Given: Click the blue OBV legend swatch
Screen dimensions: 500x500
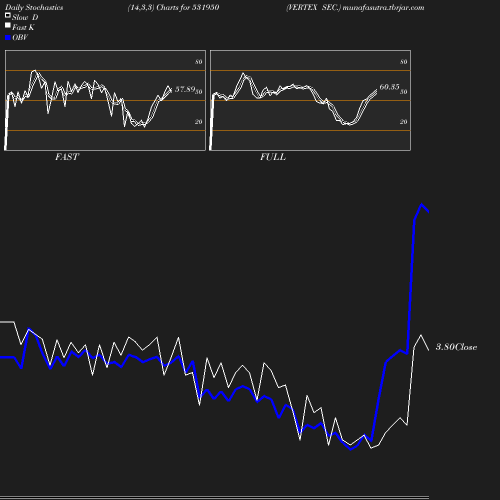Looking at the screenshot, I should tap(8, 38).
